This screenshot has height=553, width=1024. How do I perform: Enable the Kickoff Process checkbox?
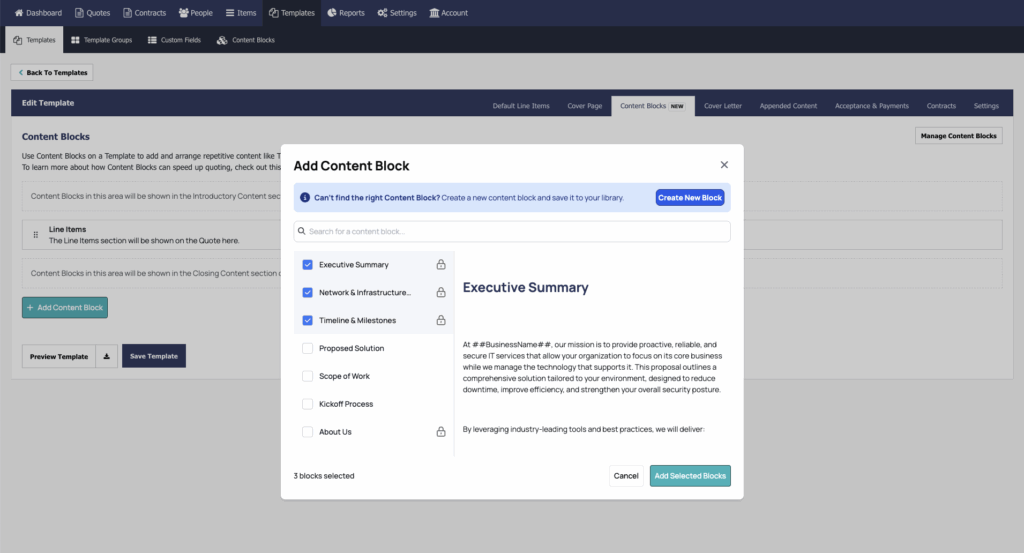click(308, 404)
